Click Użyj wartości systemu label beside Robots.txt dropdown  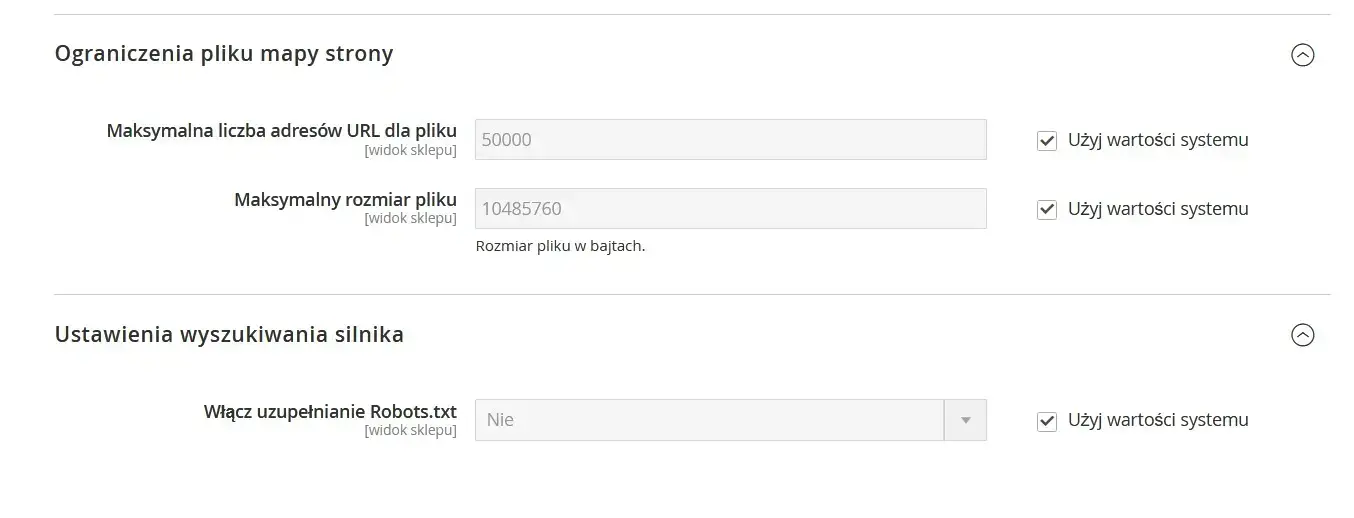coord(1158,420)
